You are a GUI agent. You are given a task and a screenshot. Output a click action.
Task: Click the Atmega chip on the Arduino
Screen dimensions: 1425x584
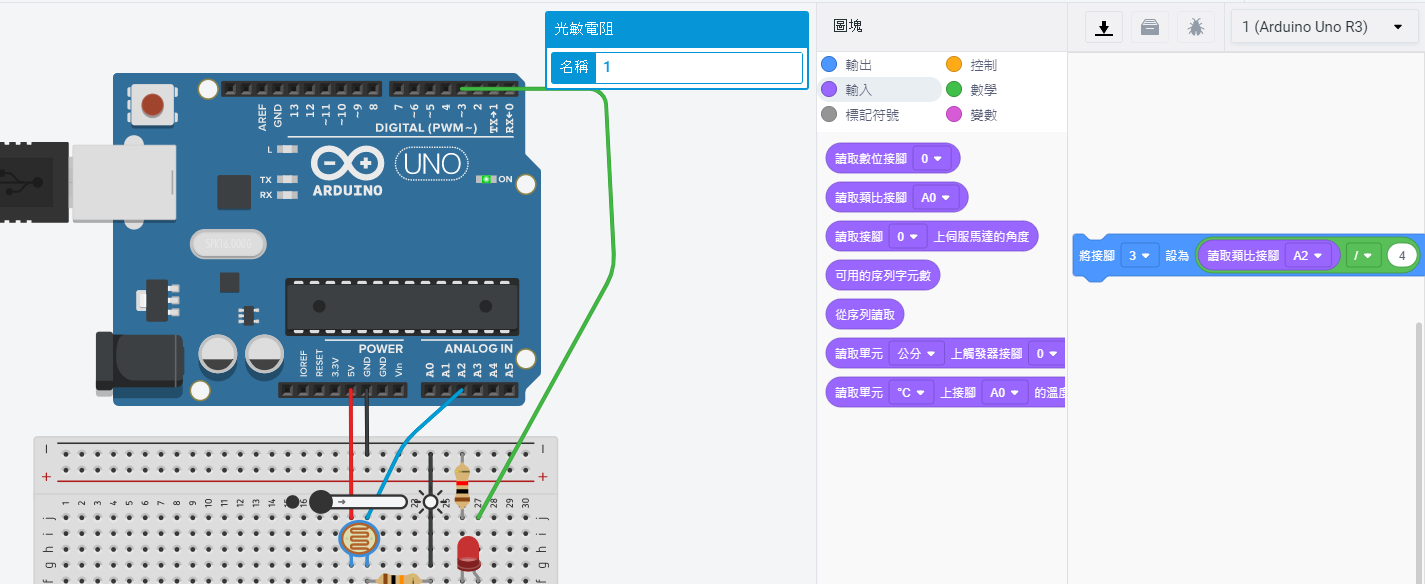pos(402,306)
